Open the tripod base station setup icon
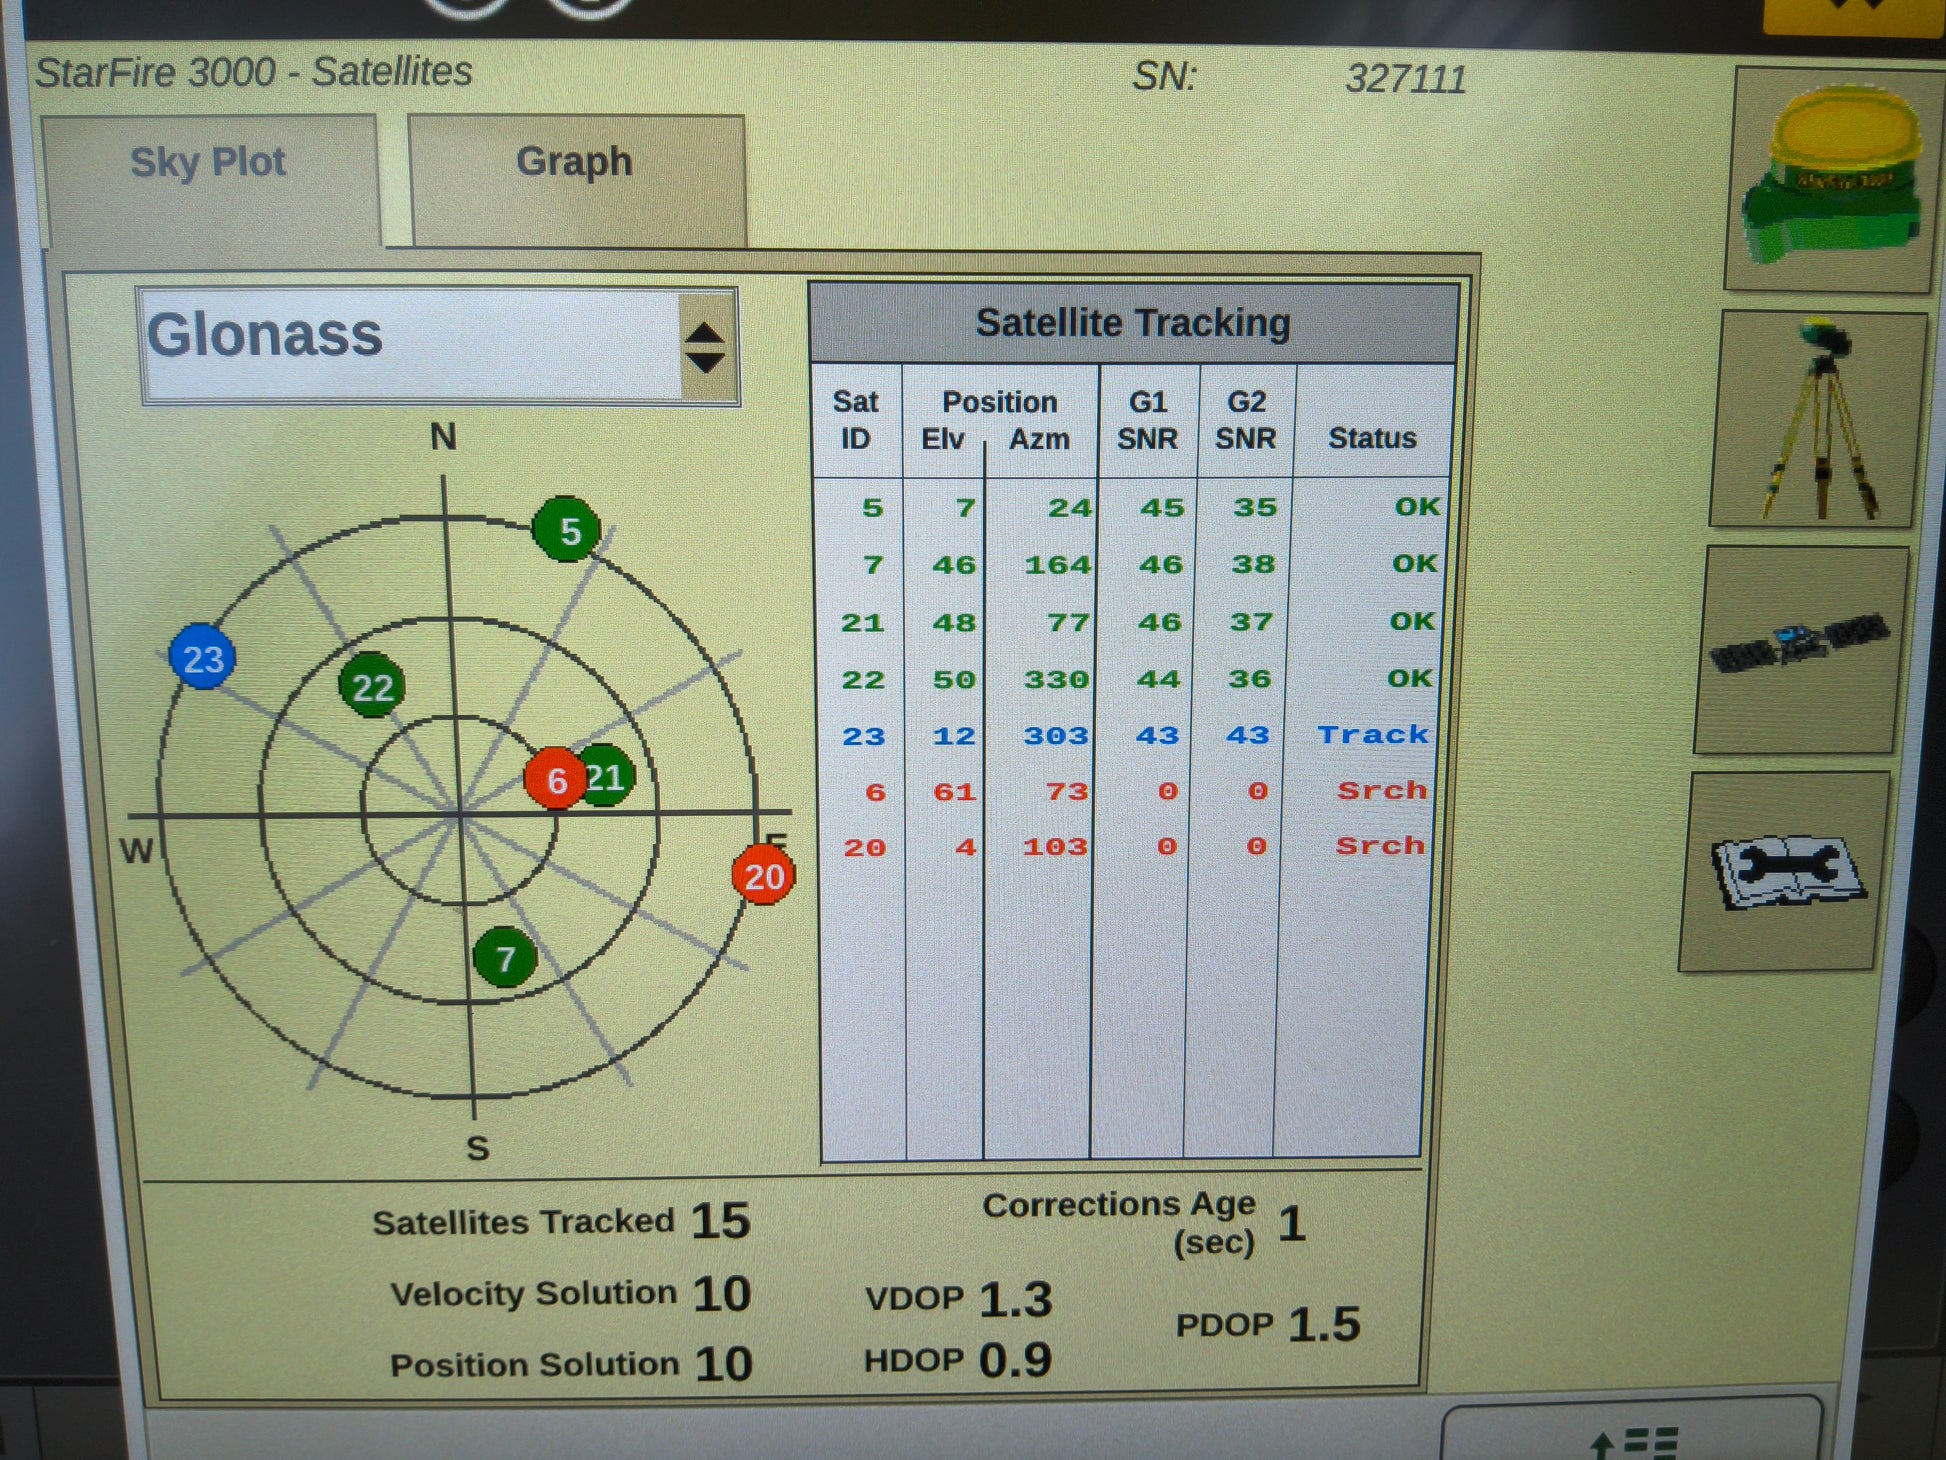 coord(1818,420)
